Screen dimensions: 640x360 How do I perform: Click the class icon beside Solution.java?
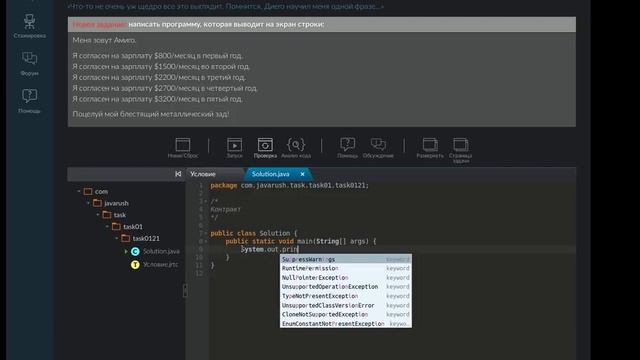pos(135,251)
